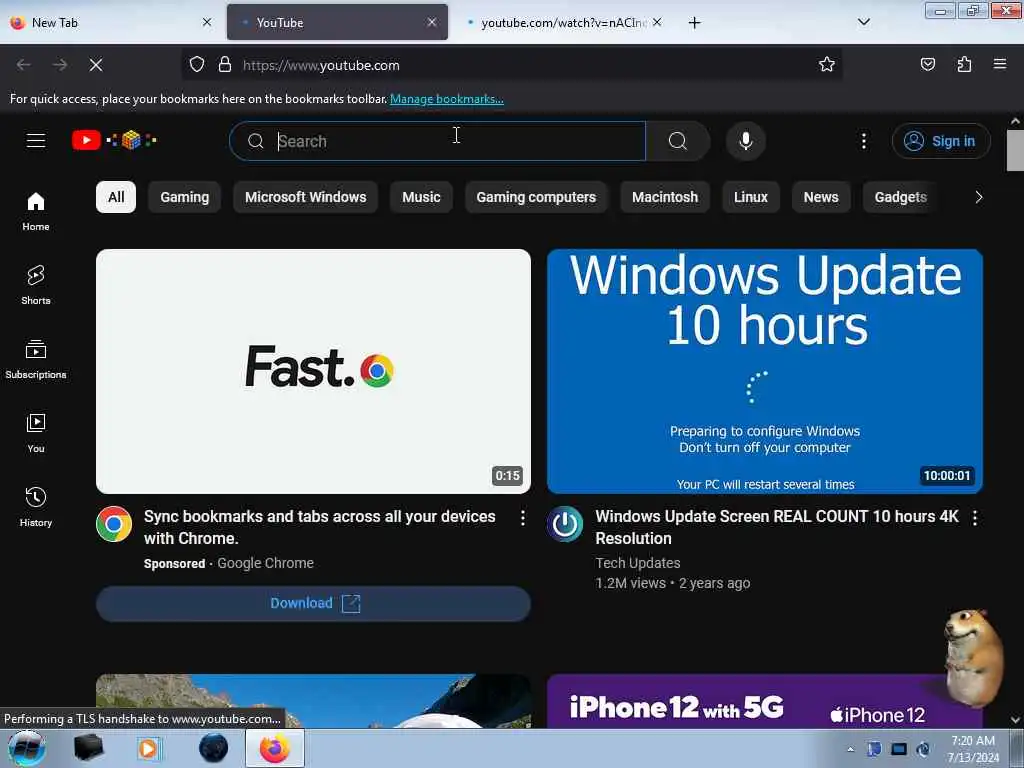Image resolution: width=1024 pixels, height=768 pixels.
Task: Click the YouTube search field
Action: pyautogui.click(x=438, y=141)
